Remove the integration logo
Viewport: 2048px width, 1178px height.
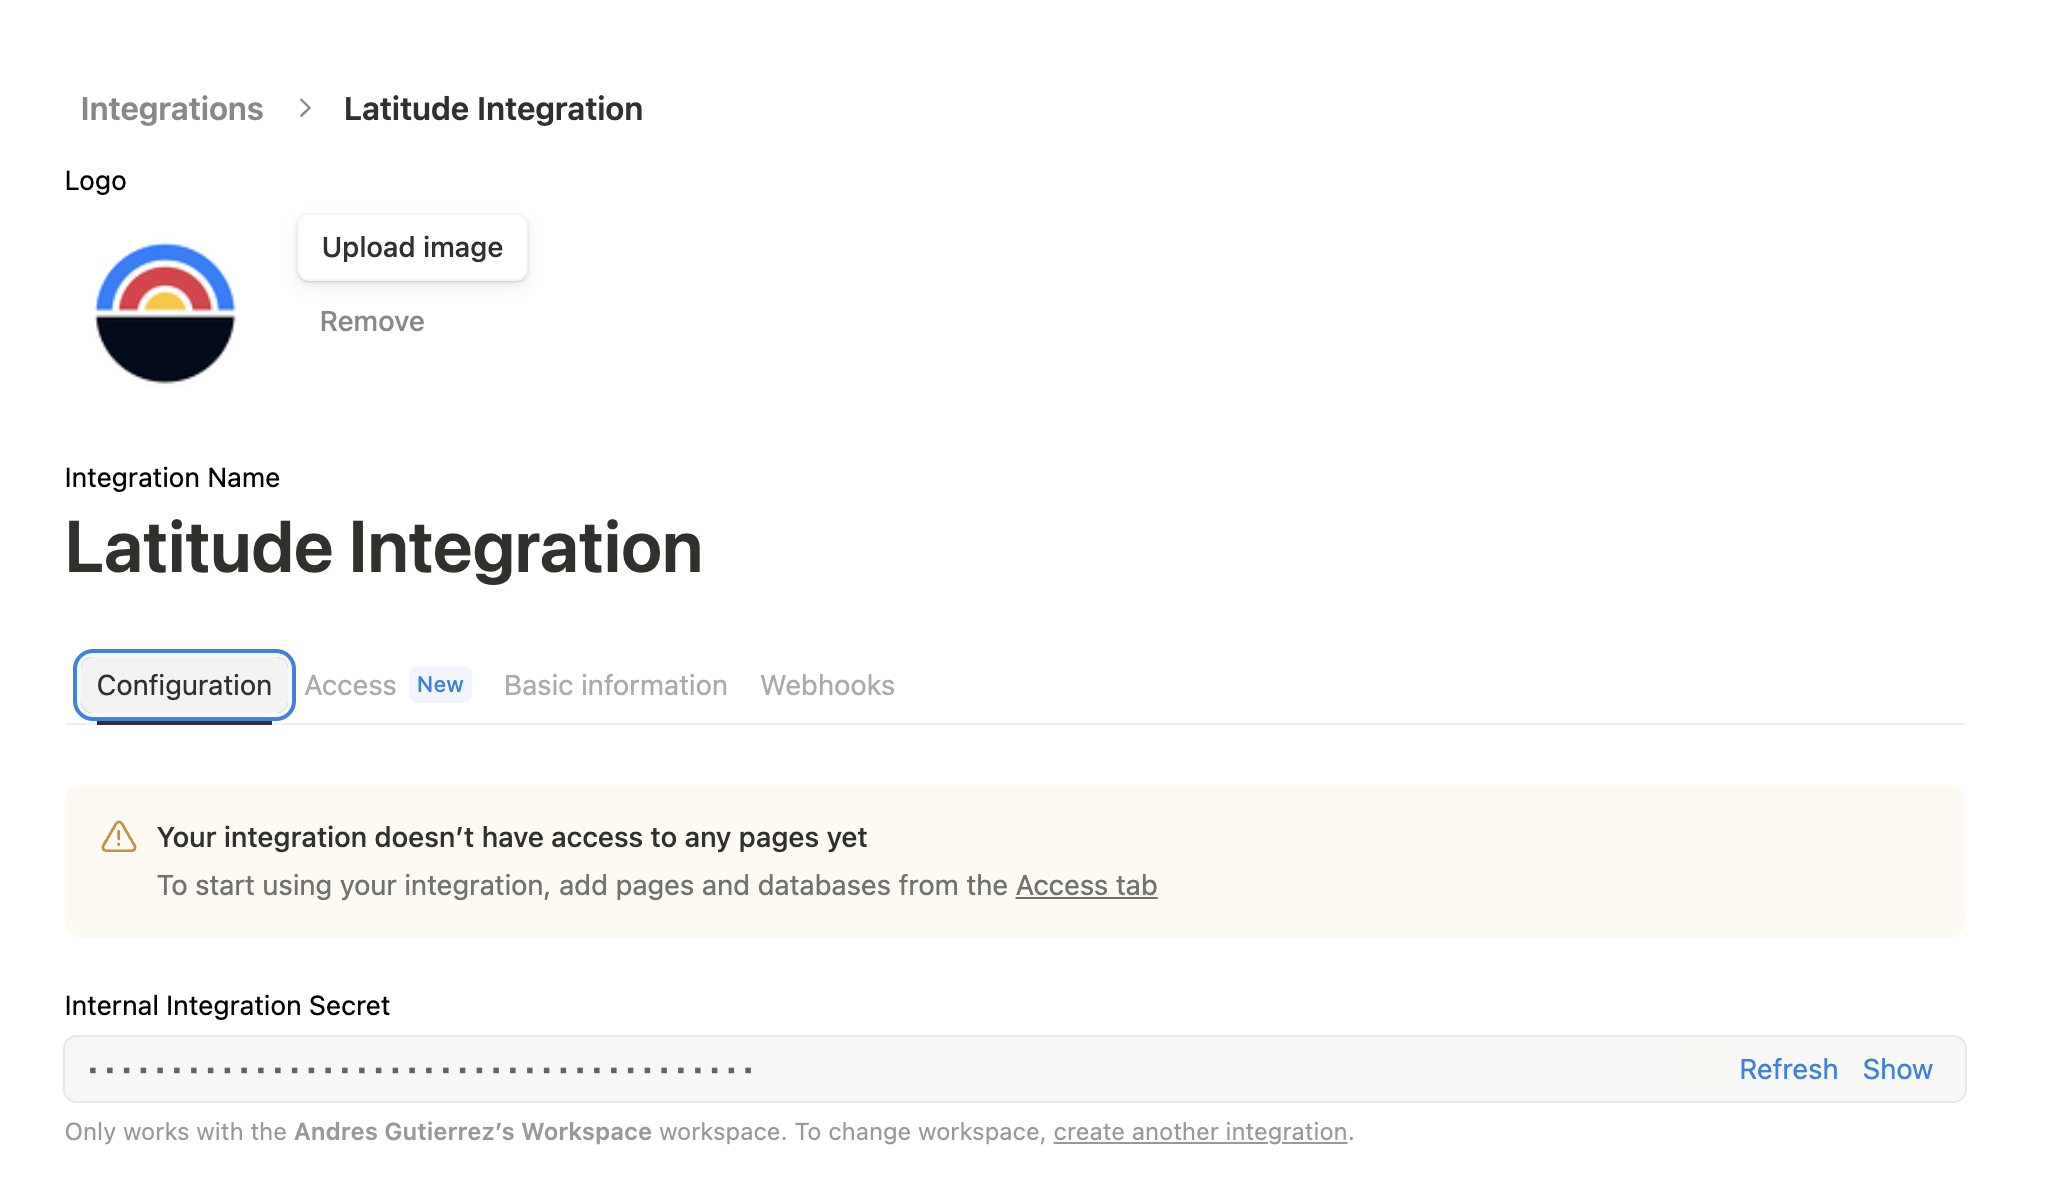coord(370,321)
